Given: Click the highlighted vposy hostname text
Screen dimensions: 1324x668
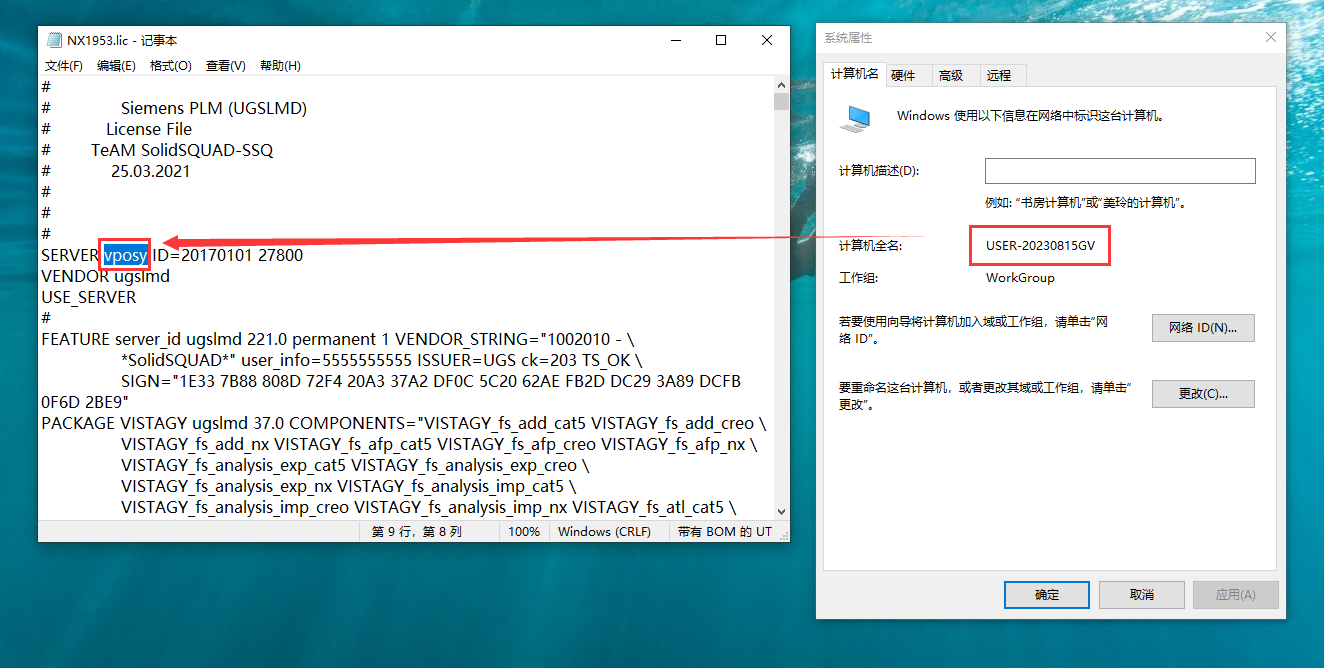Looking at the screenshot, I should (126, 255).
